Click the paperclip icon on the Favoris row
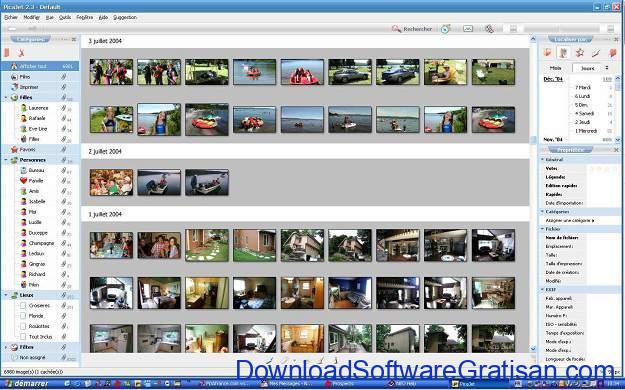This screenshot has height=390, width=625. (64, 149)
